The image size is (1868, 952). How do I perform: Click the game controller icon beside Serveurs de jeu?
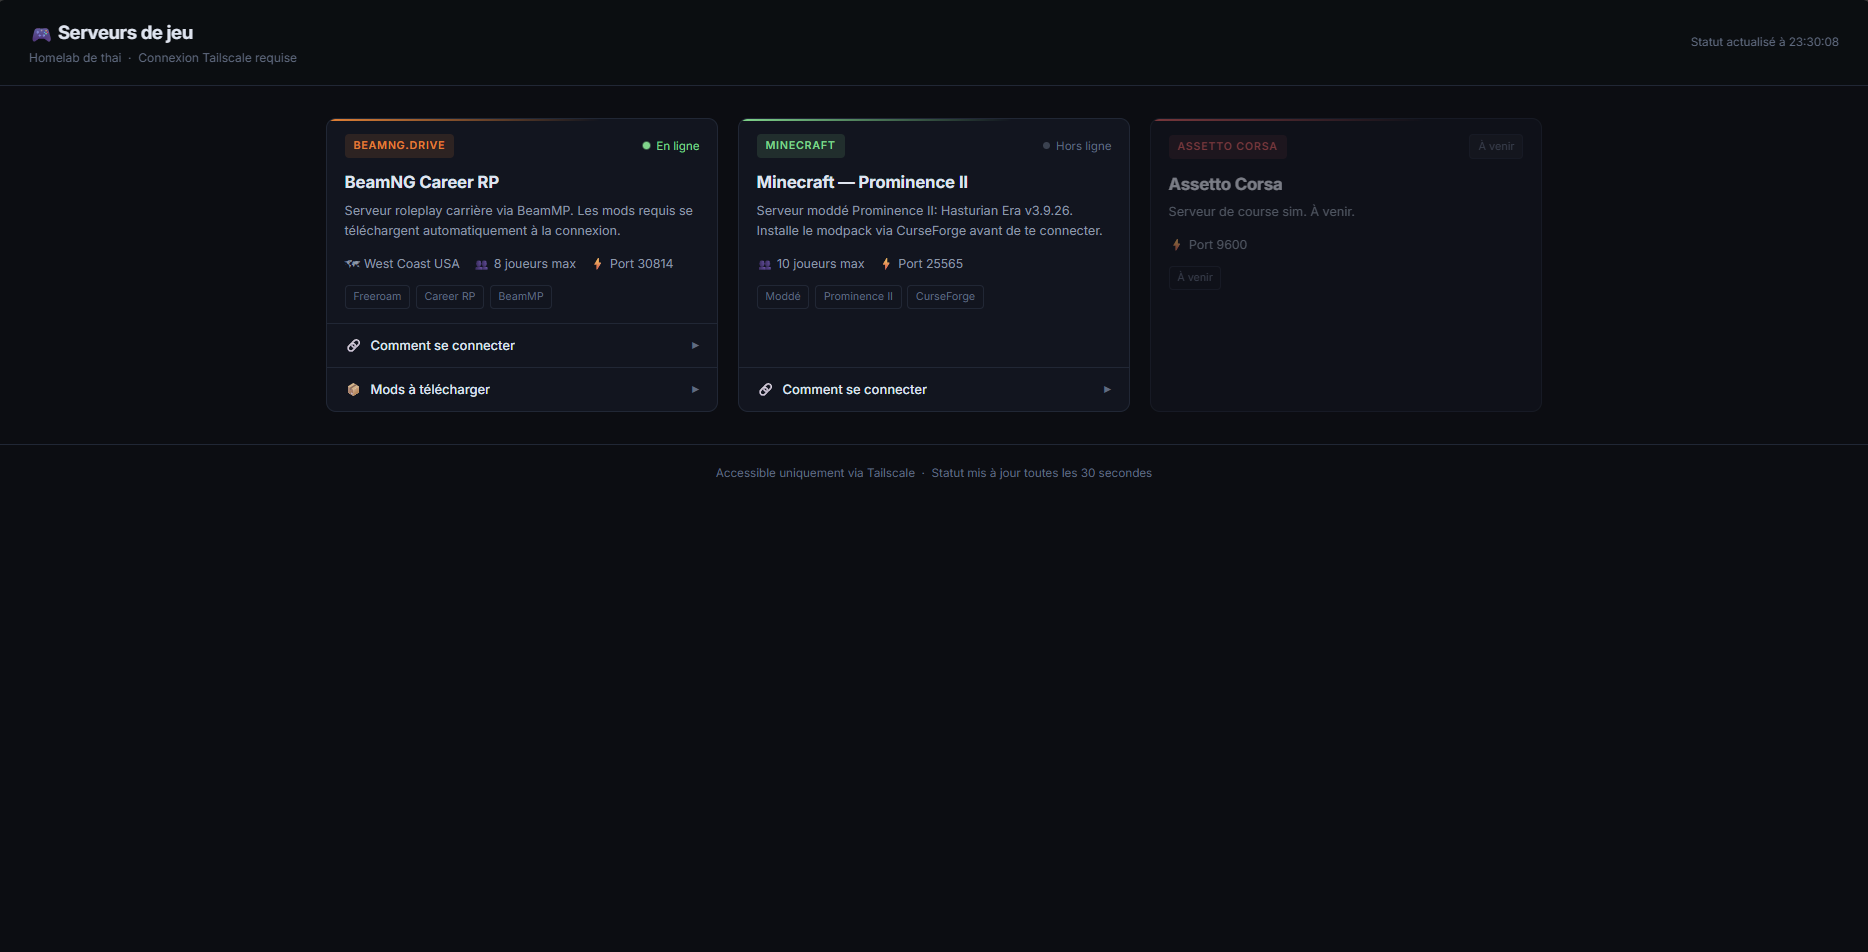41,34
